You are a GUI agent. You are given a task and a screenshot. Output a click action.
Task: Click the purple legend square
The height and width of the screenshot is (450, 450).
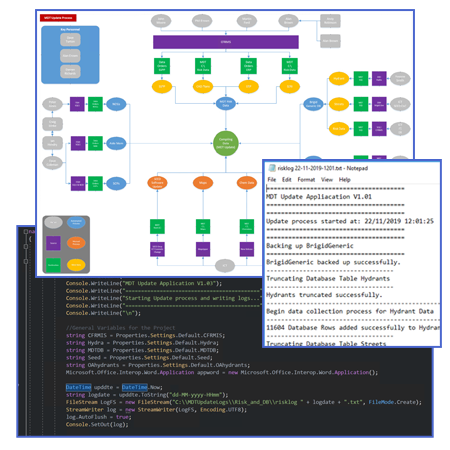tap(53, 243)
